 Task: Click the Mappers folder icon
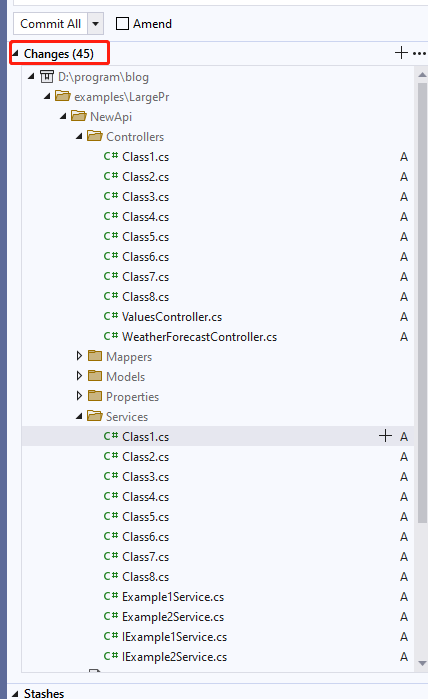[x=95, y=356]
